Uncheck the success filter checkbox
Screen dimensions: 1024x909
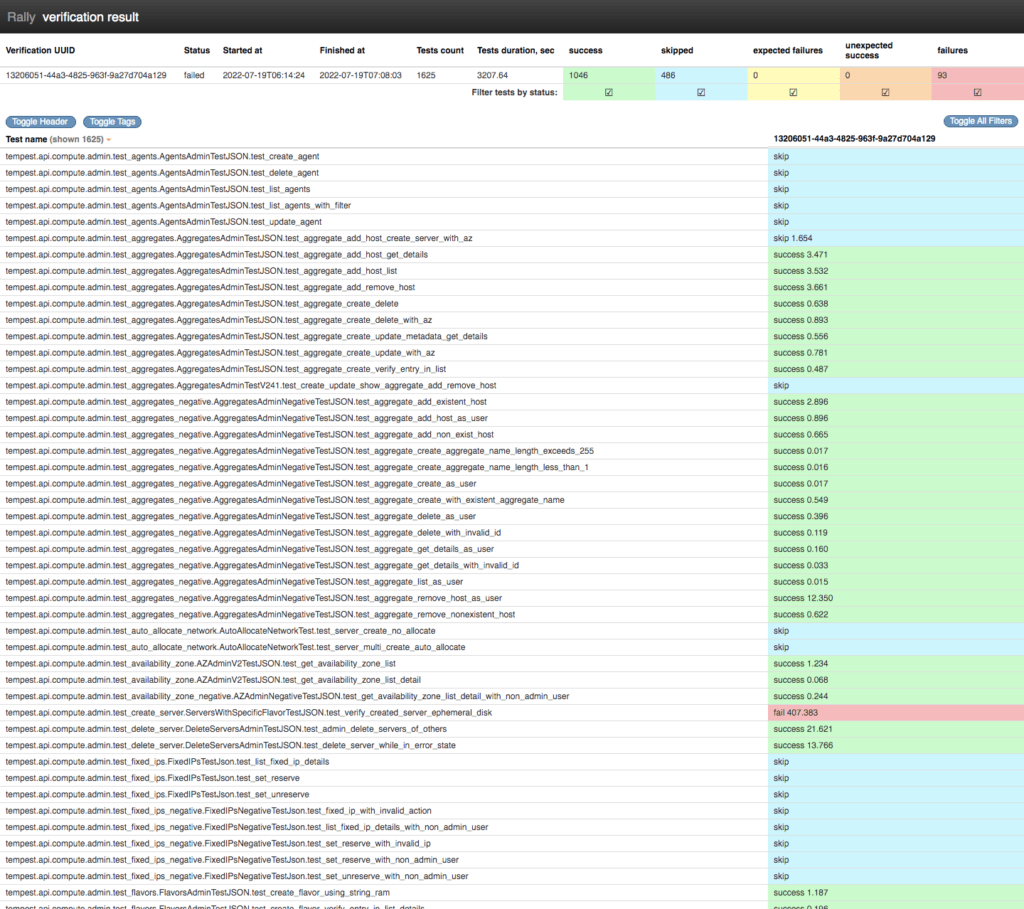pos(607,93)
